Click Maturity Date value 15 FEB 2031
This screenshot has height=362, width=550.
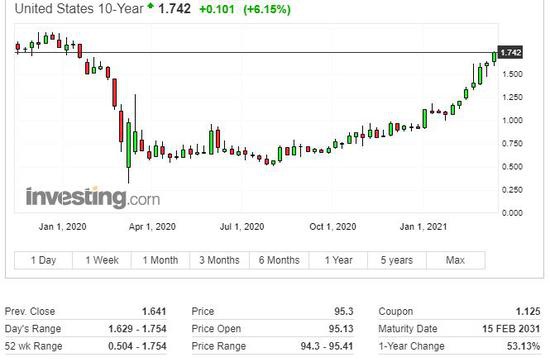[511, 329]
